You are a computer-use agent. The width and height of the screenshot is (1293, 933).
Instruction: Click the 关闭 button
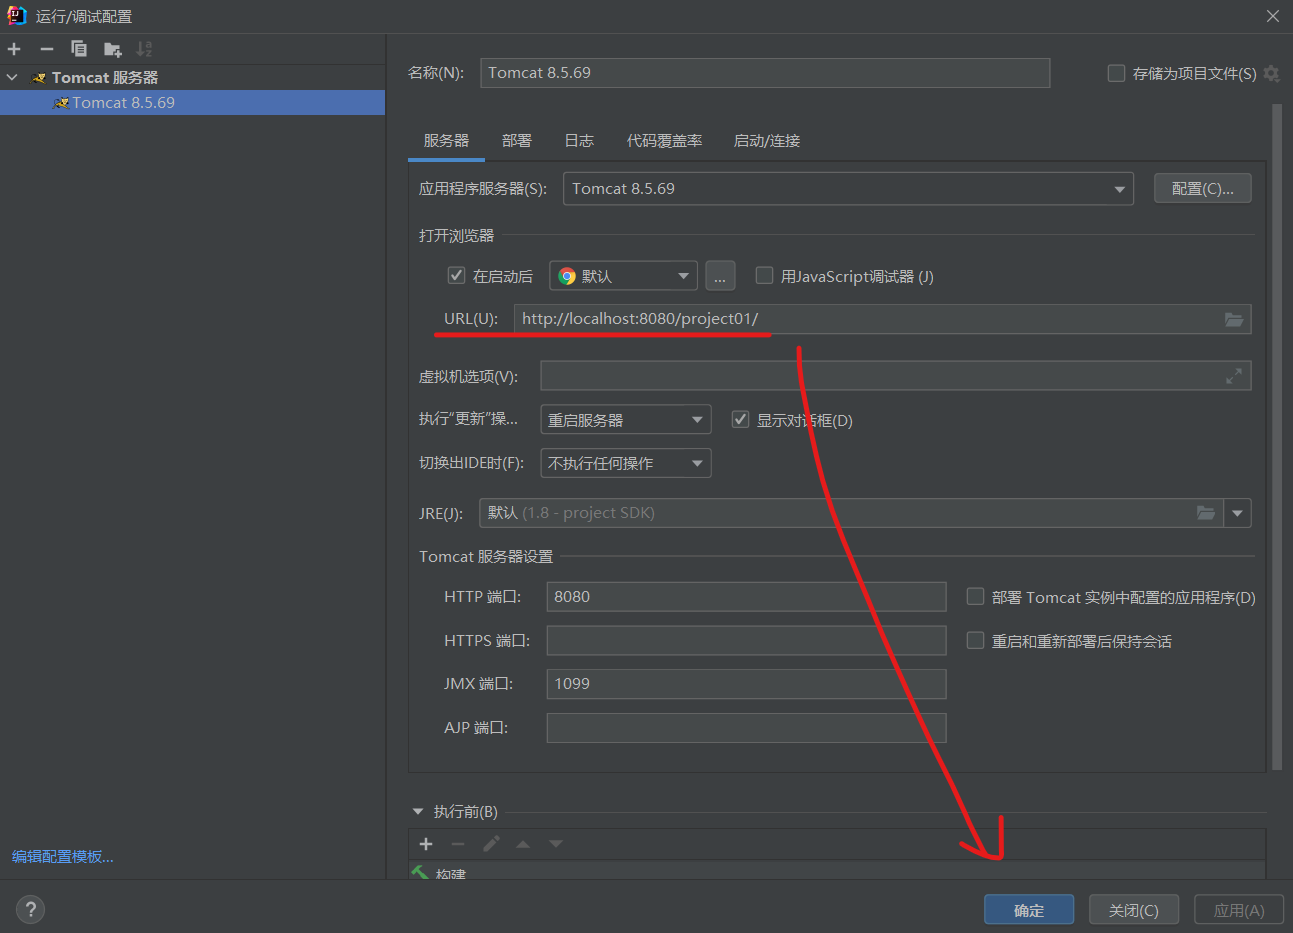click(x=1134, y=910)
